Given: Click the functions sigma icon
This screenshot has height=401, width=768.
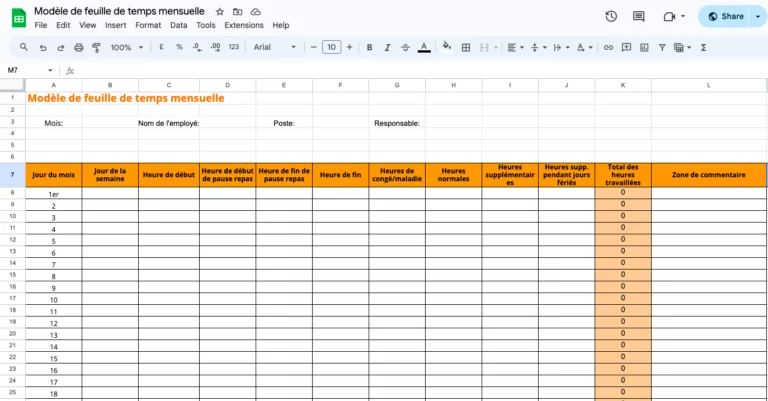Looking at the screenshot, I should (x=704, y=47).
